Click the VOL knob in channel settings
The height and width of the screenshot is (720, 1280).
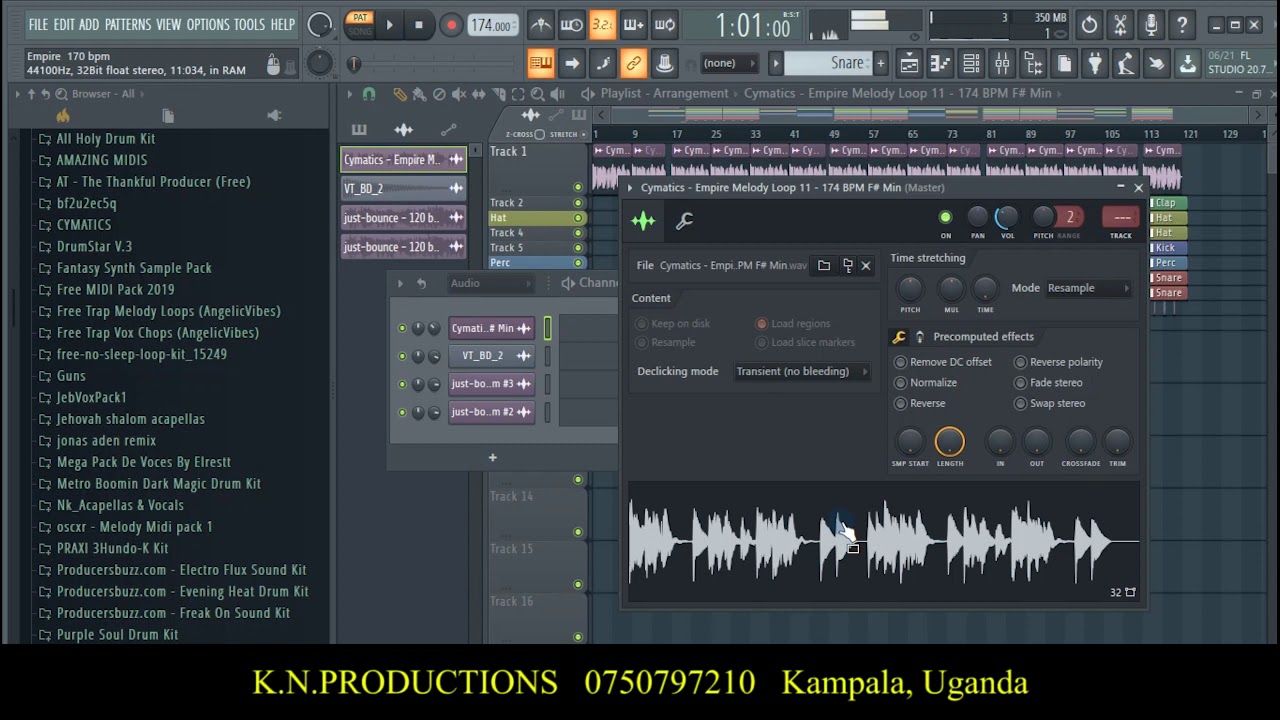click(x=1008, y=217)
